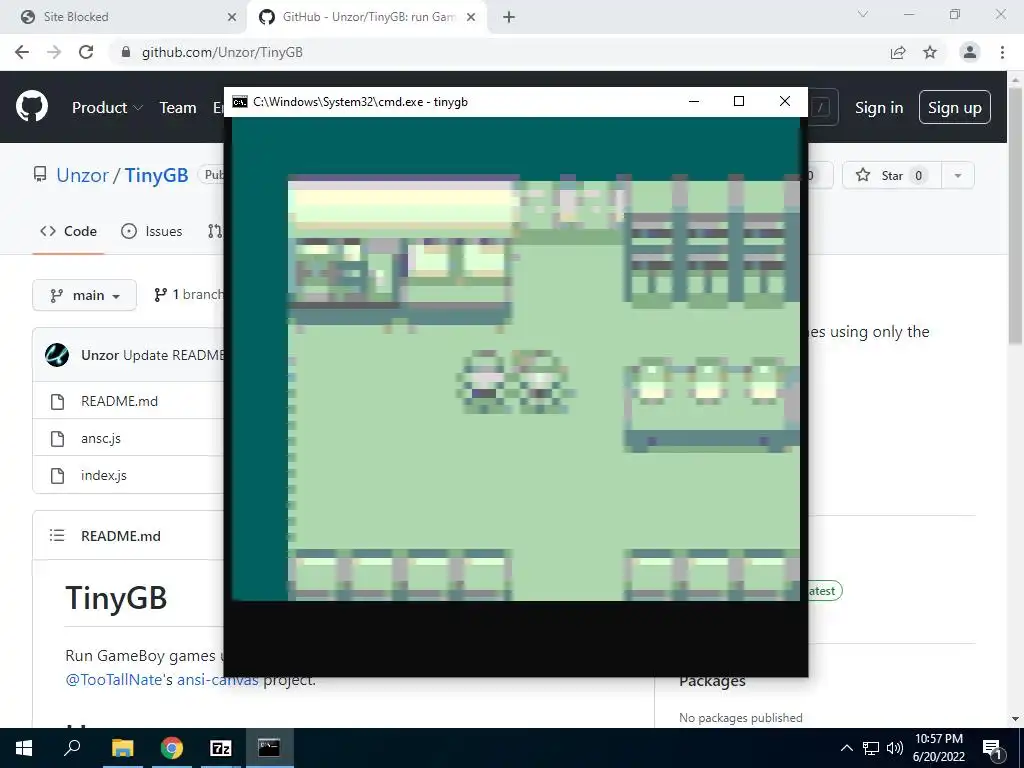
Task: Open File Explorer from the taskbar
Action: 122,748
